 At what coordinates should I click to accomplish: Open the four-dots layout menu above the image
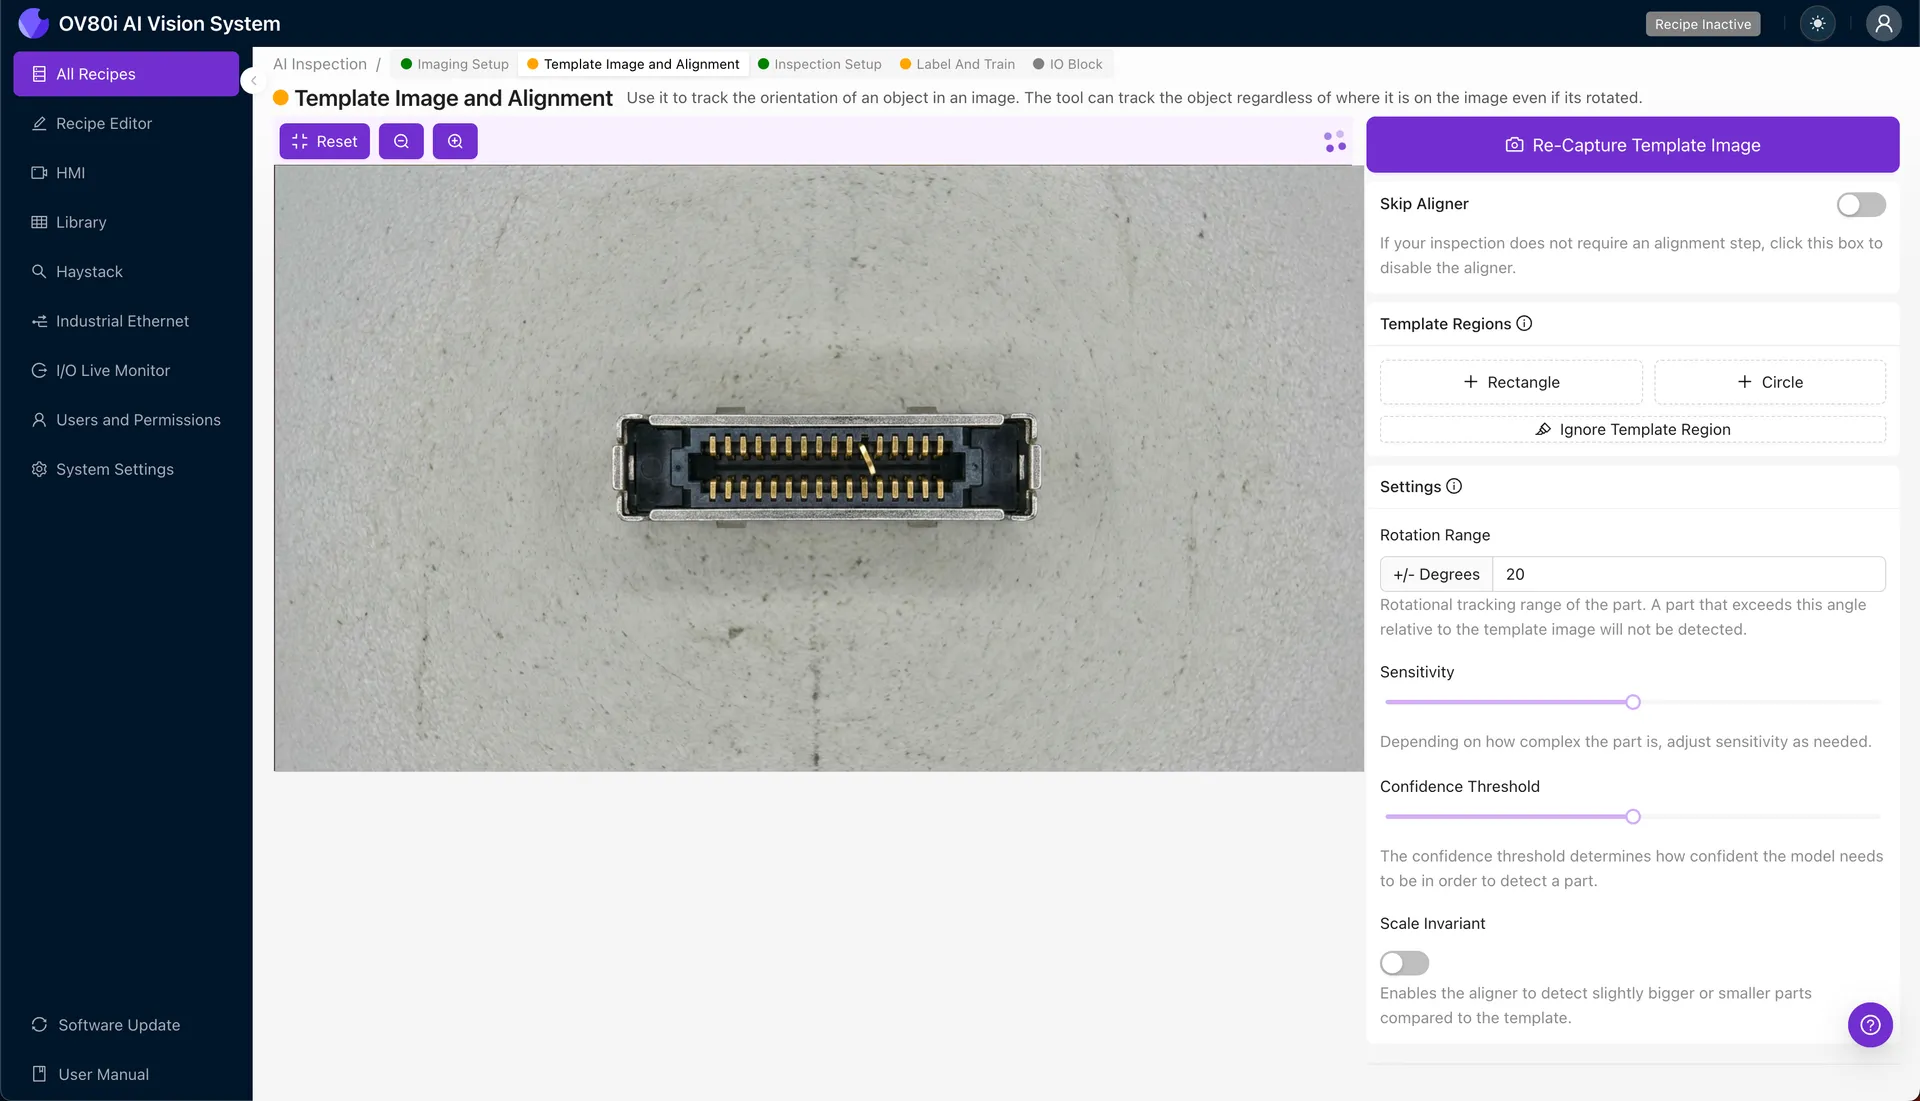click(1334, 141)
